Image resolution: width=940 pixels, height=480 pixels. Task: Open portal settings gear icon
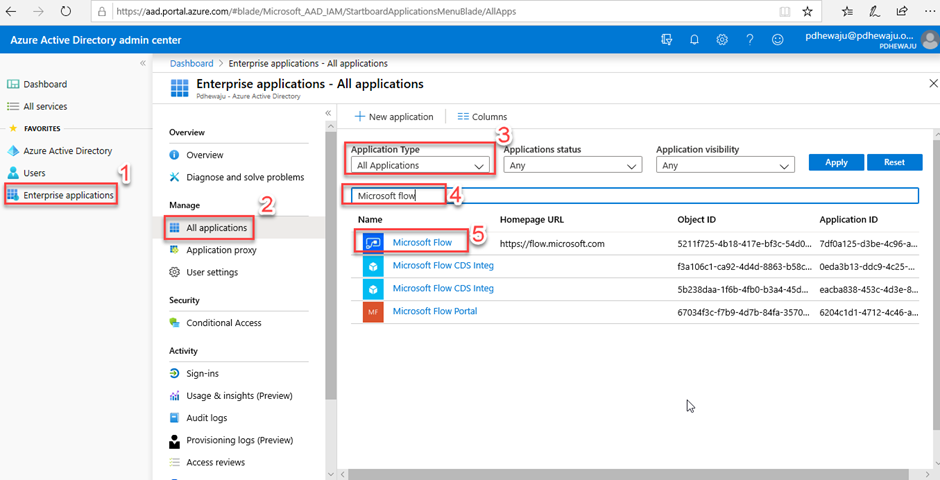722,40
